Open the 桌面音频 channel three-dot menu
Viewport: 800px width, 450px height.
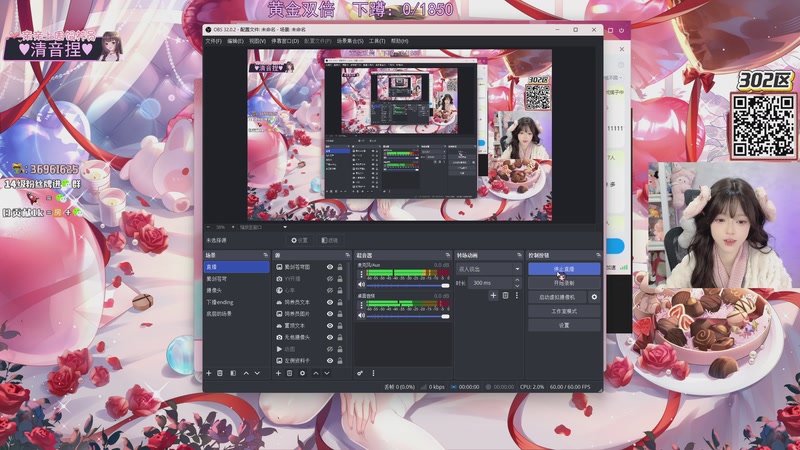pyautogui.click(x=361, y=305)
